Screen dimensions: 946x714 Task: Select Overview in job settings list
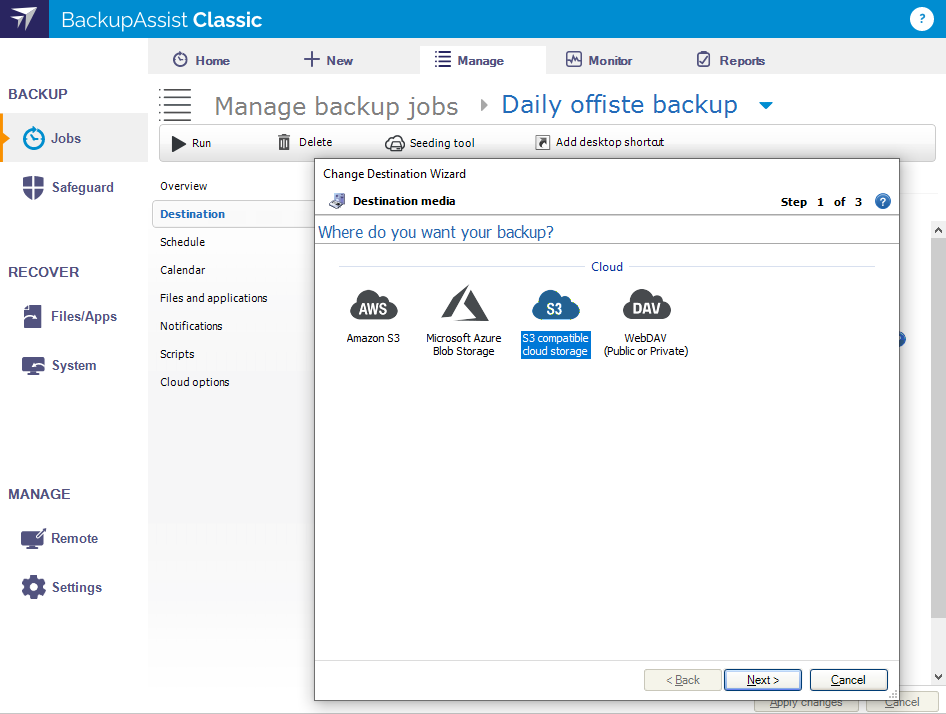click(183, 186)
